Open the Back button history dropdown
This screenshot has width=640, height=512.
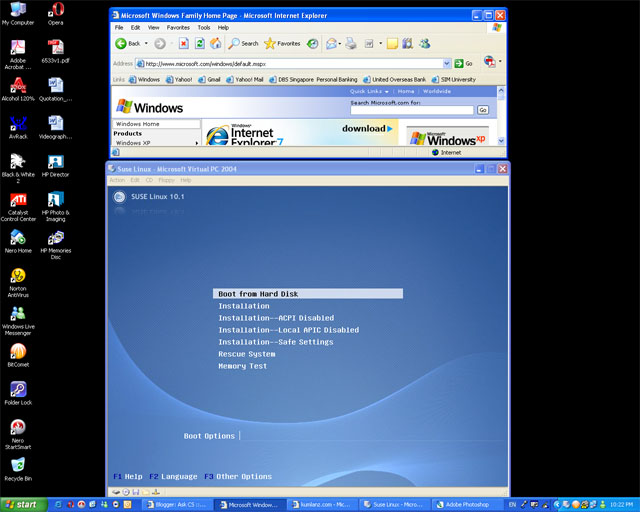(146, 43)
